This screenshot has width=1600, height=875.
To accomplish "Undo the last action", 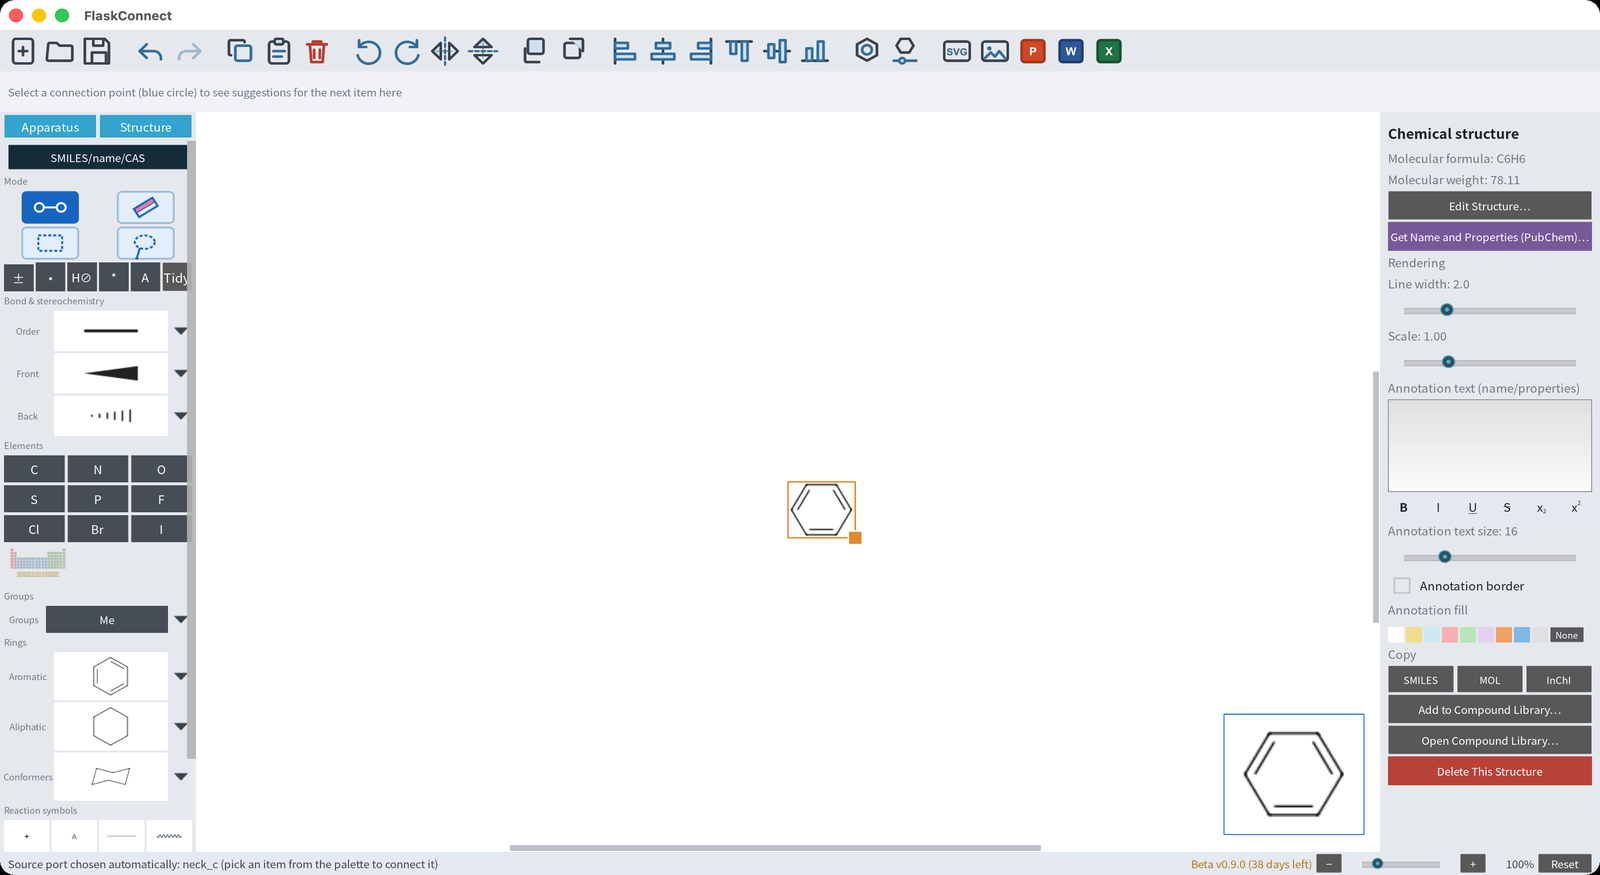I will [151, 51].
